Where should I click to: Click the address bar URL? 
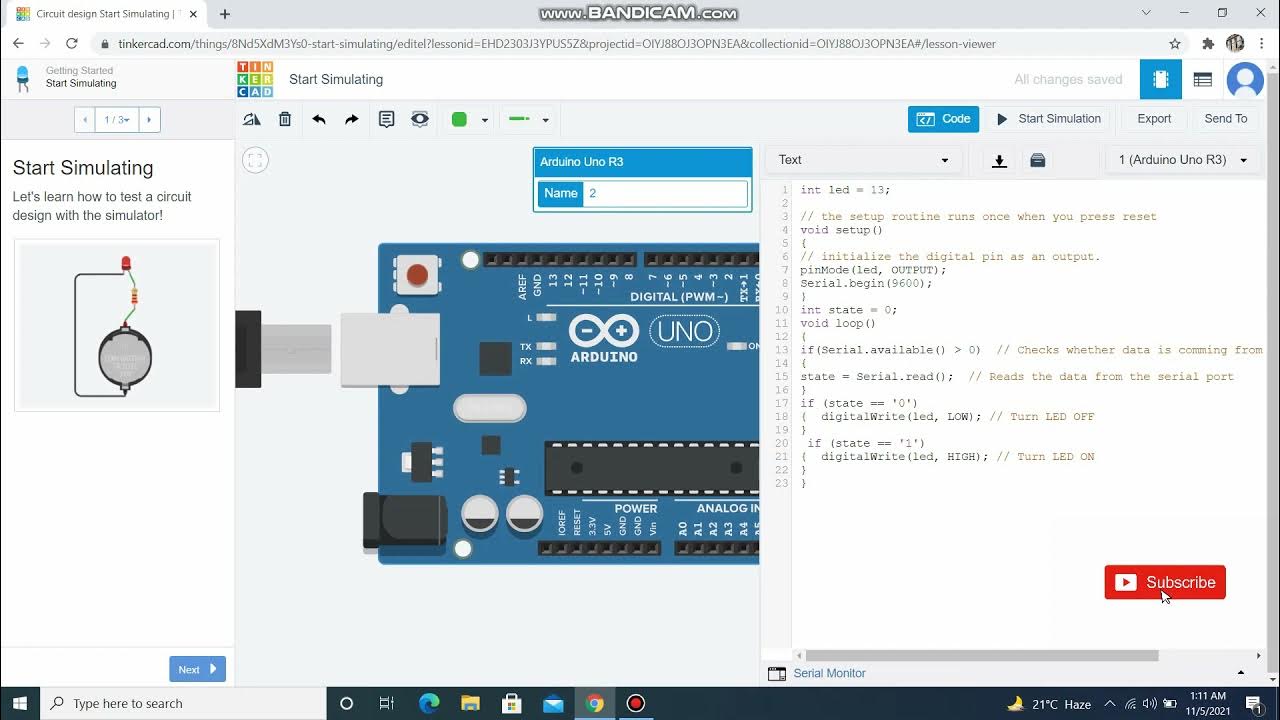557,44
